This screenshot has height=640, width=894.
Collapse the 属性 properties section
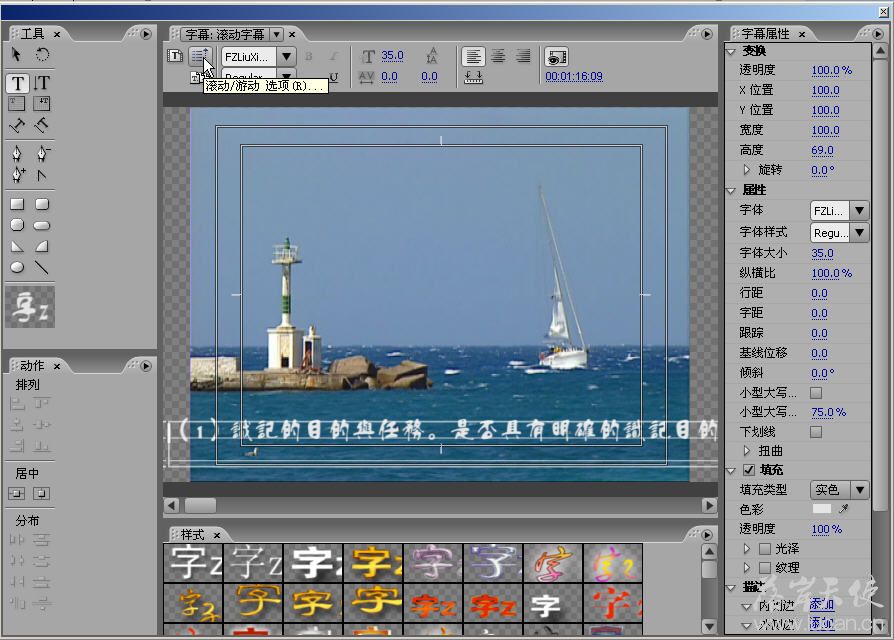tap(732, 190)
